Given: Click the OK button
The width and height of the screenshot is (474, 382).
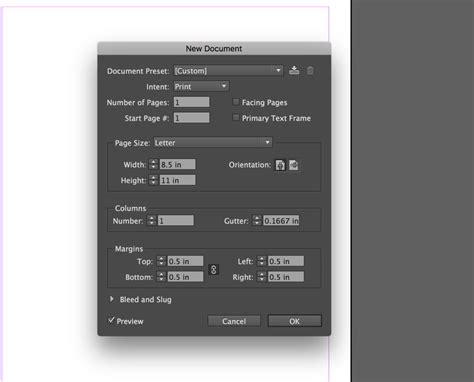Looking at the screenshot, I should click(x=295, y=321).
